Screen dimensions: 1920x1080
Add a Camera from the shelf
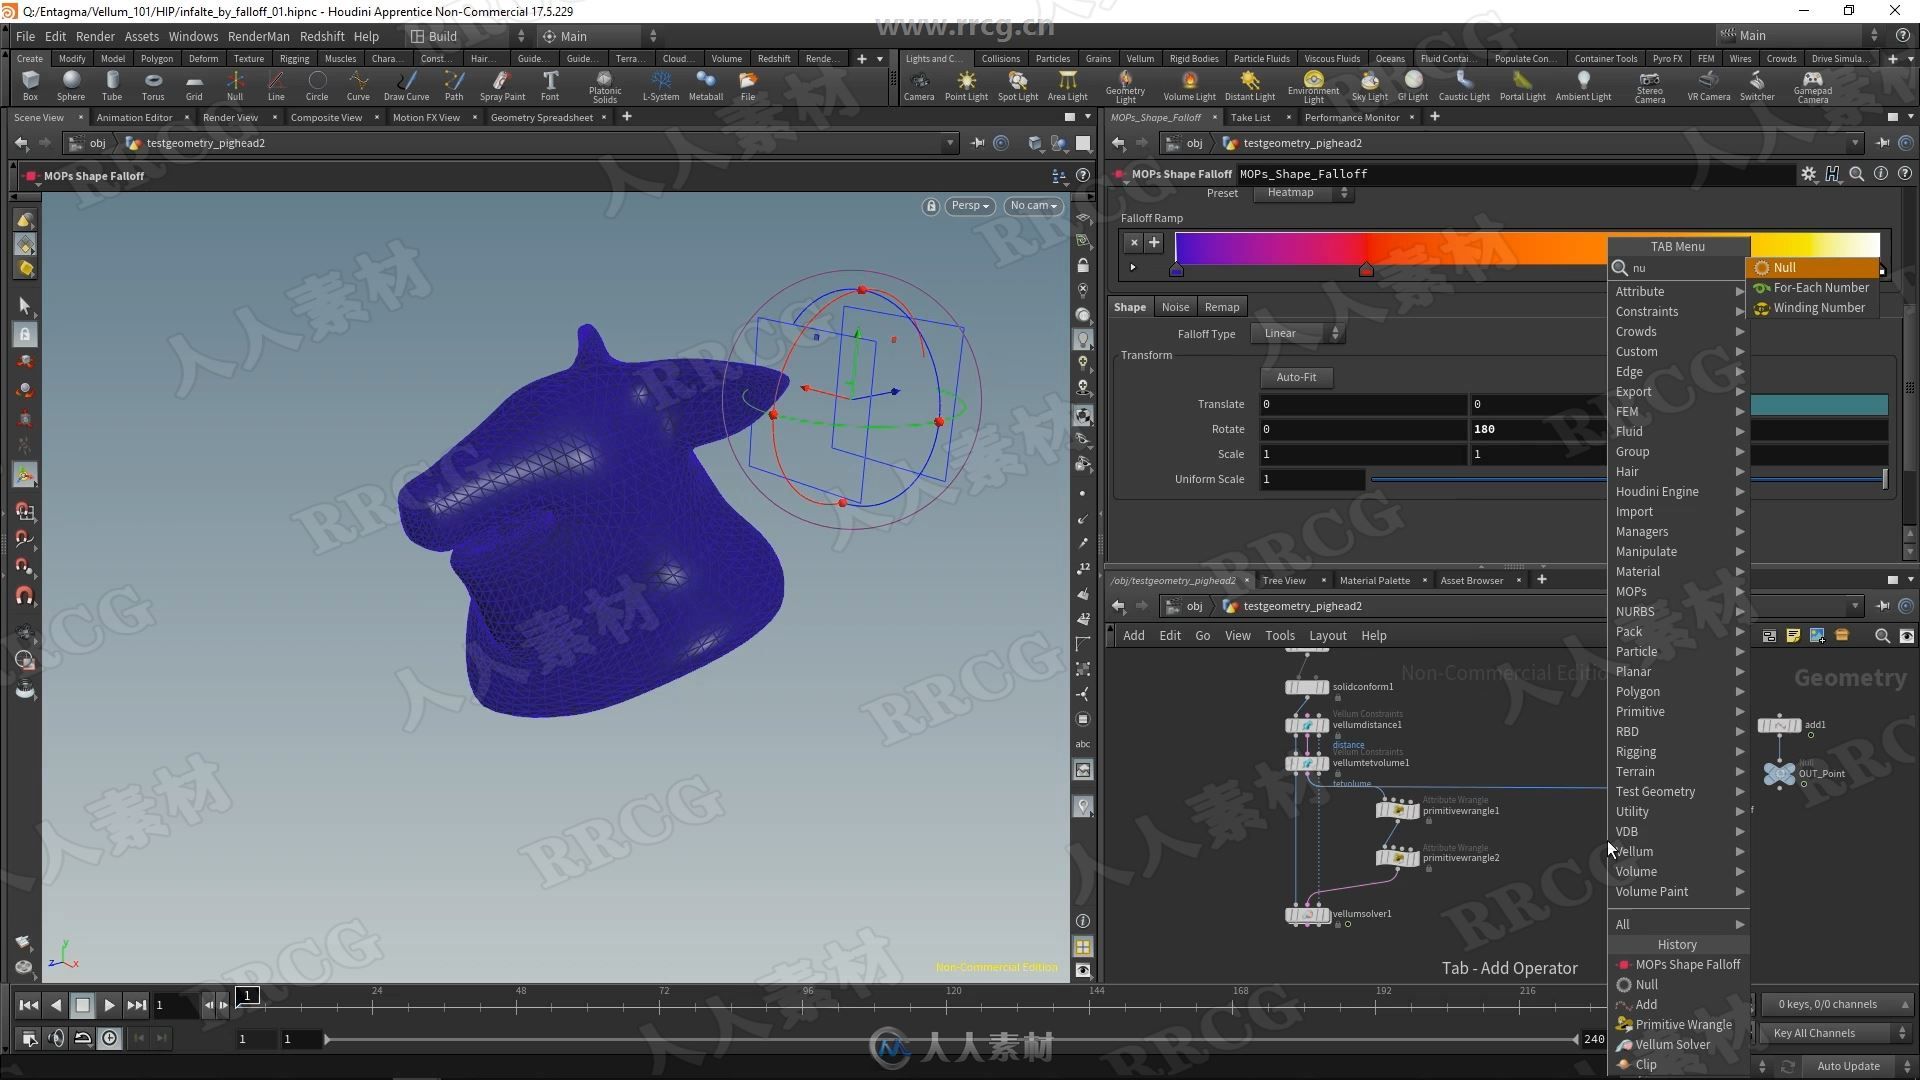[x=919, y=85]
